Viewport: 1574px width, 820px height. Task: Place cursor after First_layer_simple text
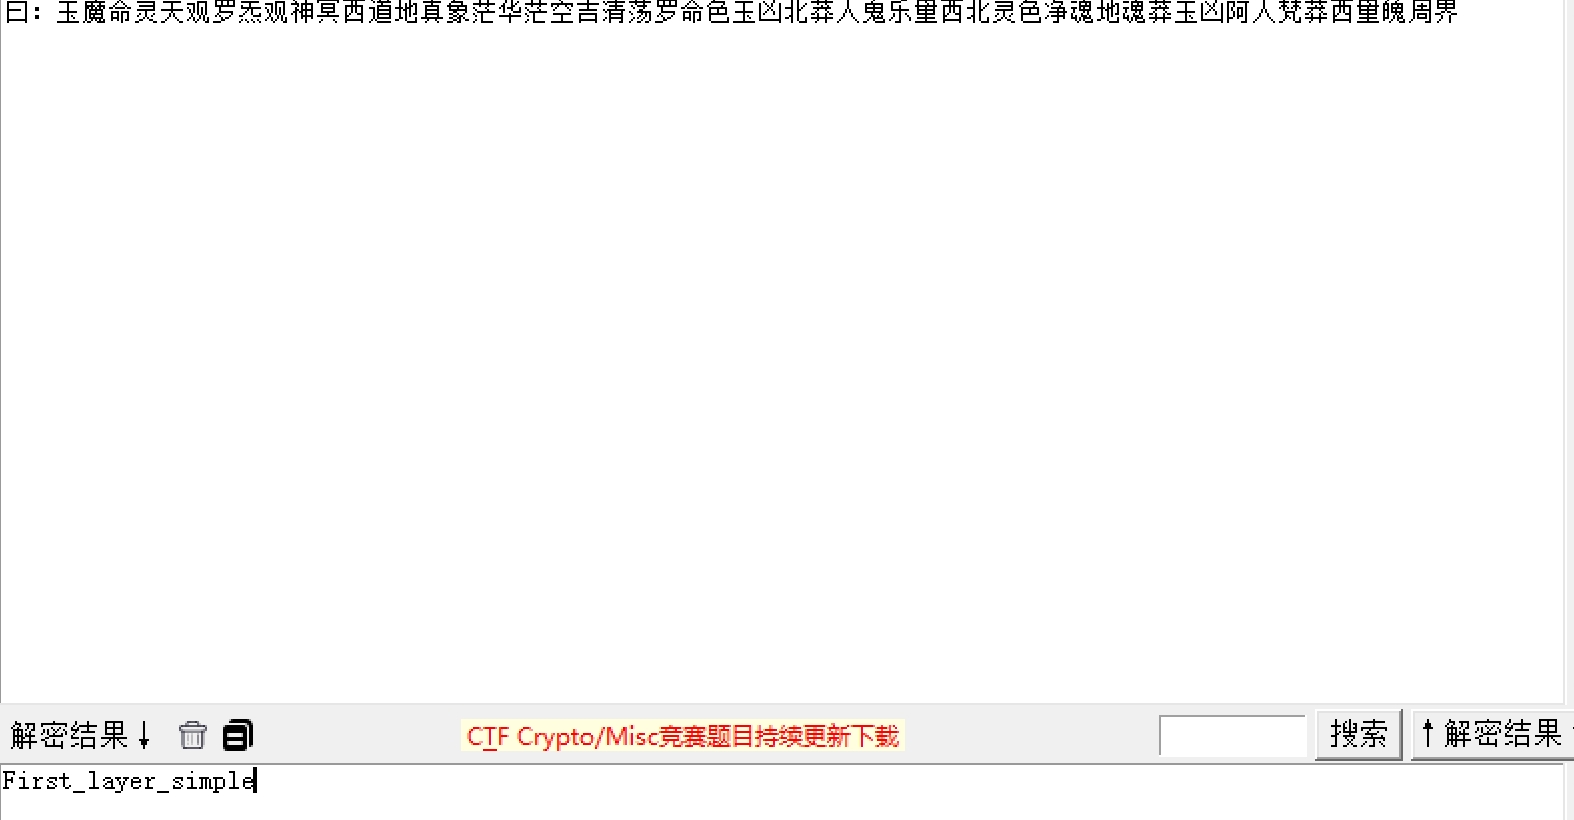(257, 781)
